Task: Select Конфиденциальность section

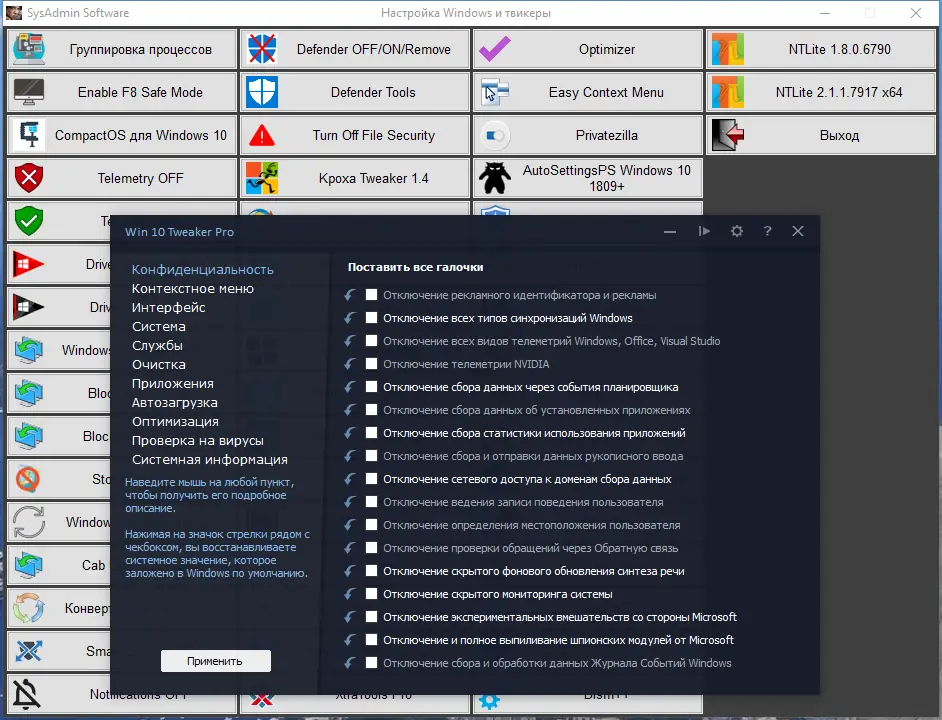Action: pyautogui.click(x=202, y=270)
